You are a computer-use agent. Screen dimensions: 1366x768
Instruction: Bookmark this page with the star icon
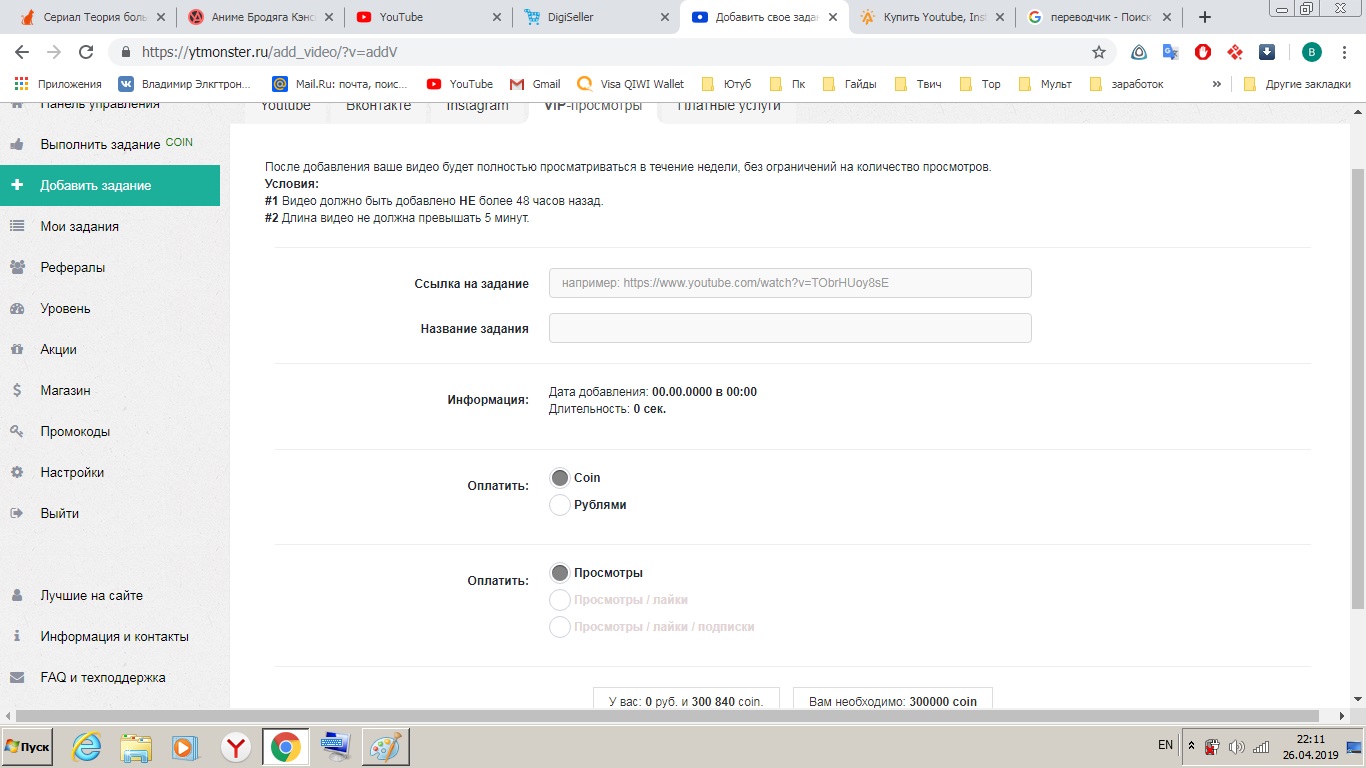tap(1099, 52)
